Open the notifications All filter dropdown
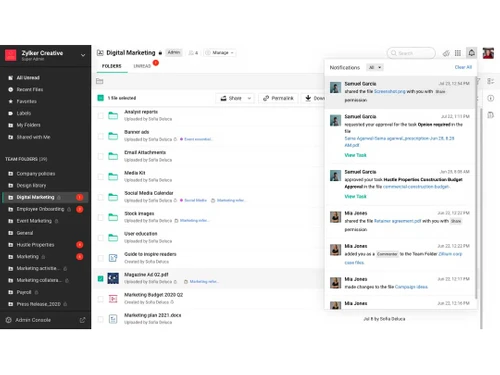 [375, 67]
